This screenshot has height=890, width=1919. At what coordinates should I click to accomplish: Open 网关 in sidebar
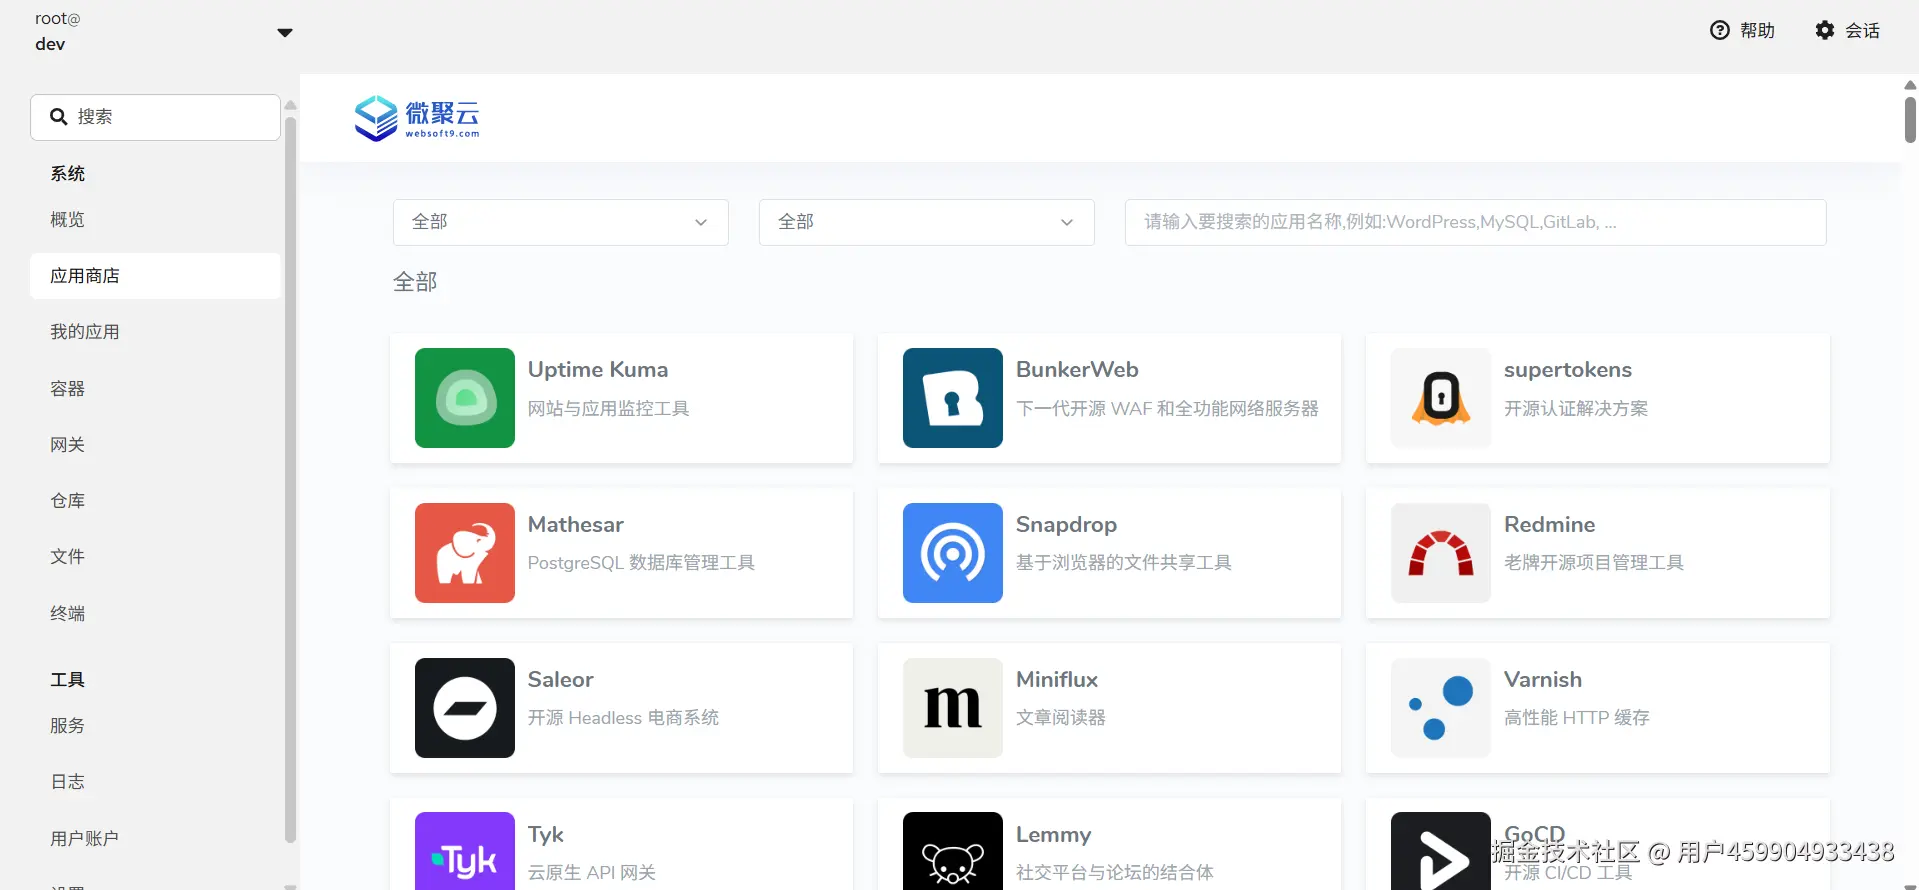(x=68, y=445)
